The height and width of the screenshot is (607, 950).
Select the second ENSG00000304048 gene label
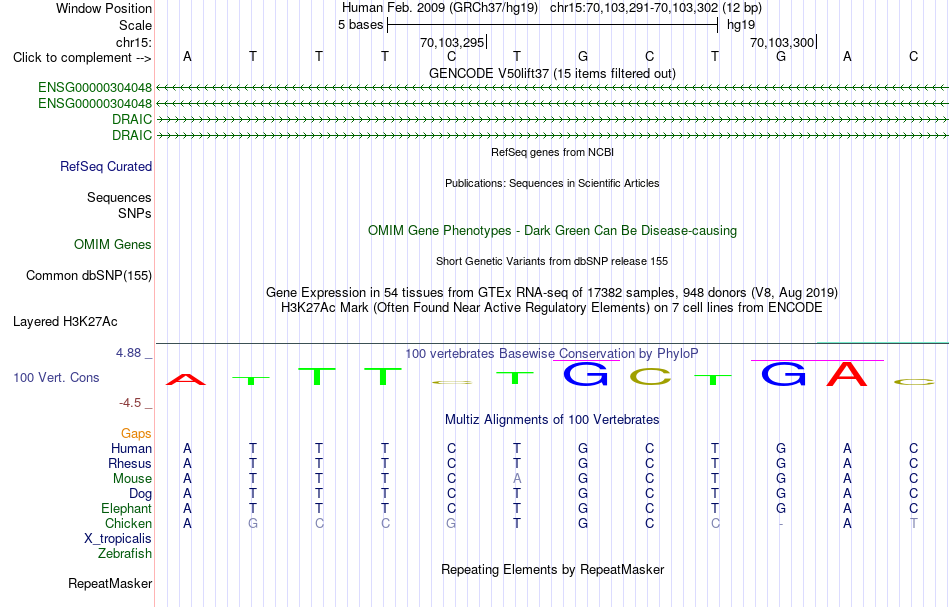pos(95,104)
